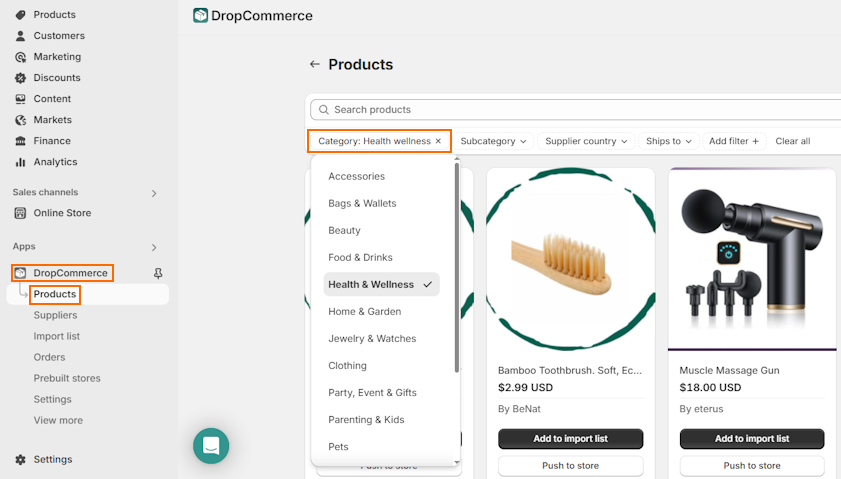The height and width of the screenshot is (479, 841).
Task: Push Bamboo Toothbrush to store
Action: (x=570, y=466)
